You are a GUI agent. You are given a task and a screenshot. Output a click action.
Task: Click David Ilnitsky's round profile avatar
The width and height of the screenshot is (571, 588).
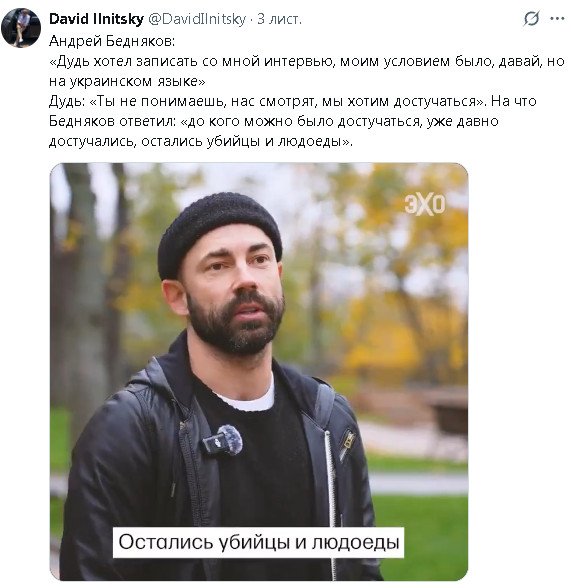[21, 27]
